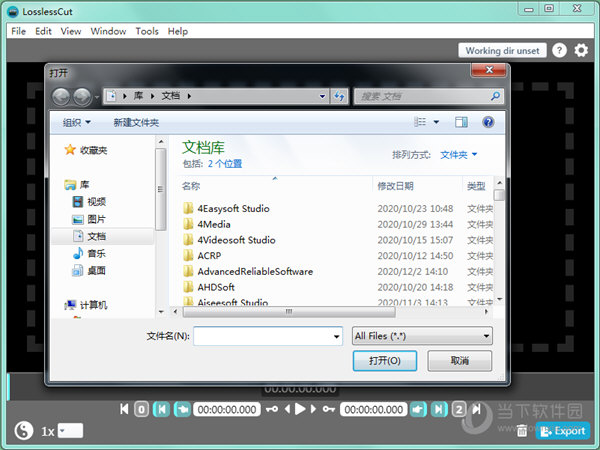Go forward in the open dialog

point(82,96)
